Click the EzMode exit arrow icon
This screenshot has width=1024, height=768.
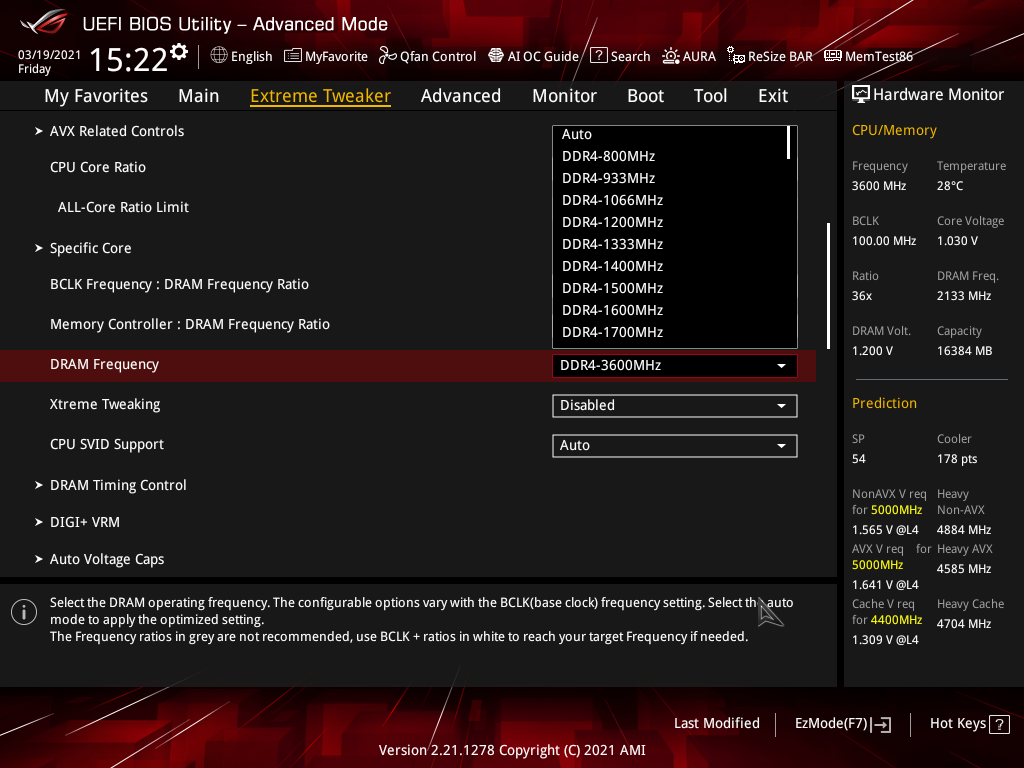coord(882,724)
